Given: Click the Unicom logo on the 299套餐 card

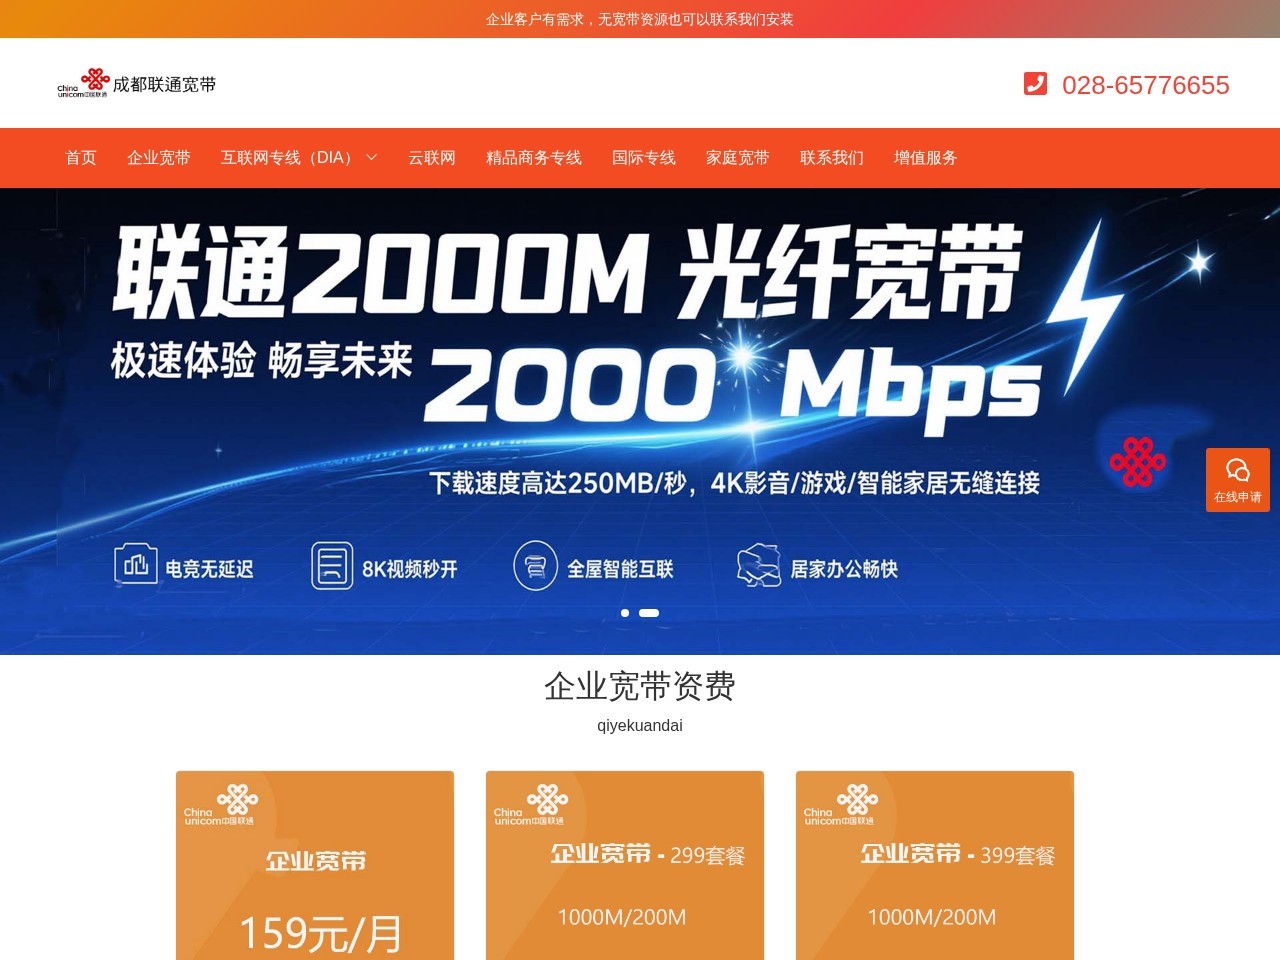Looking at the screenshot, I should coord(532,804).
